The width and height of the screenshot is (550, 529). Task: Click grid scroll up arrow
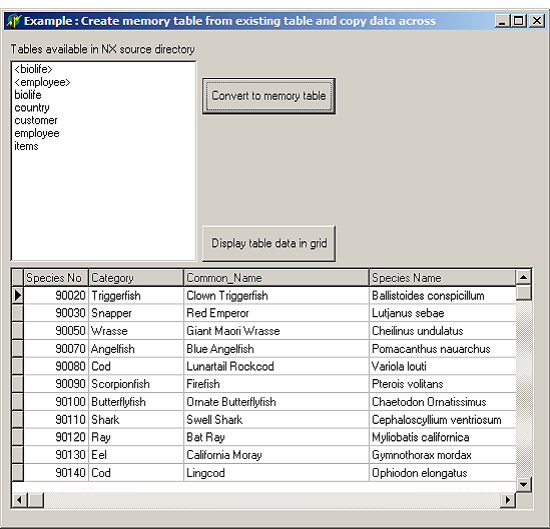523,277
